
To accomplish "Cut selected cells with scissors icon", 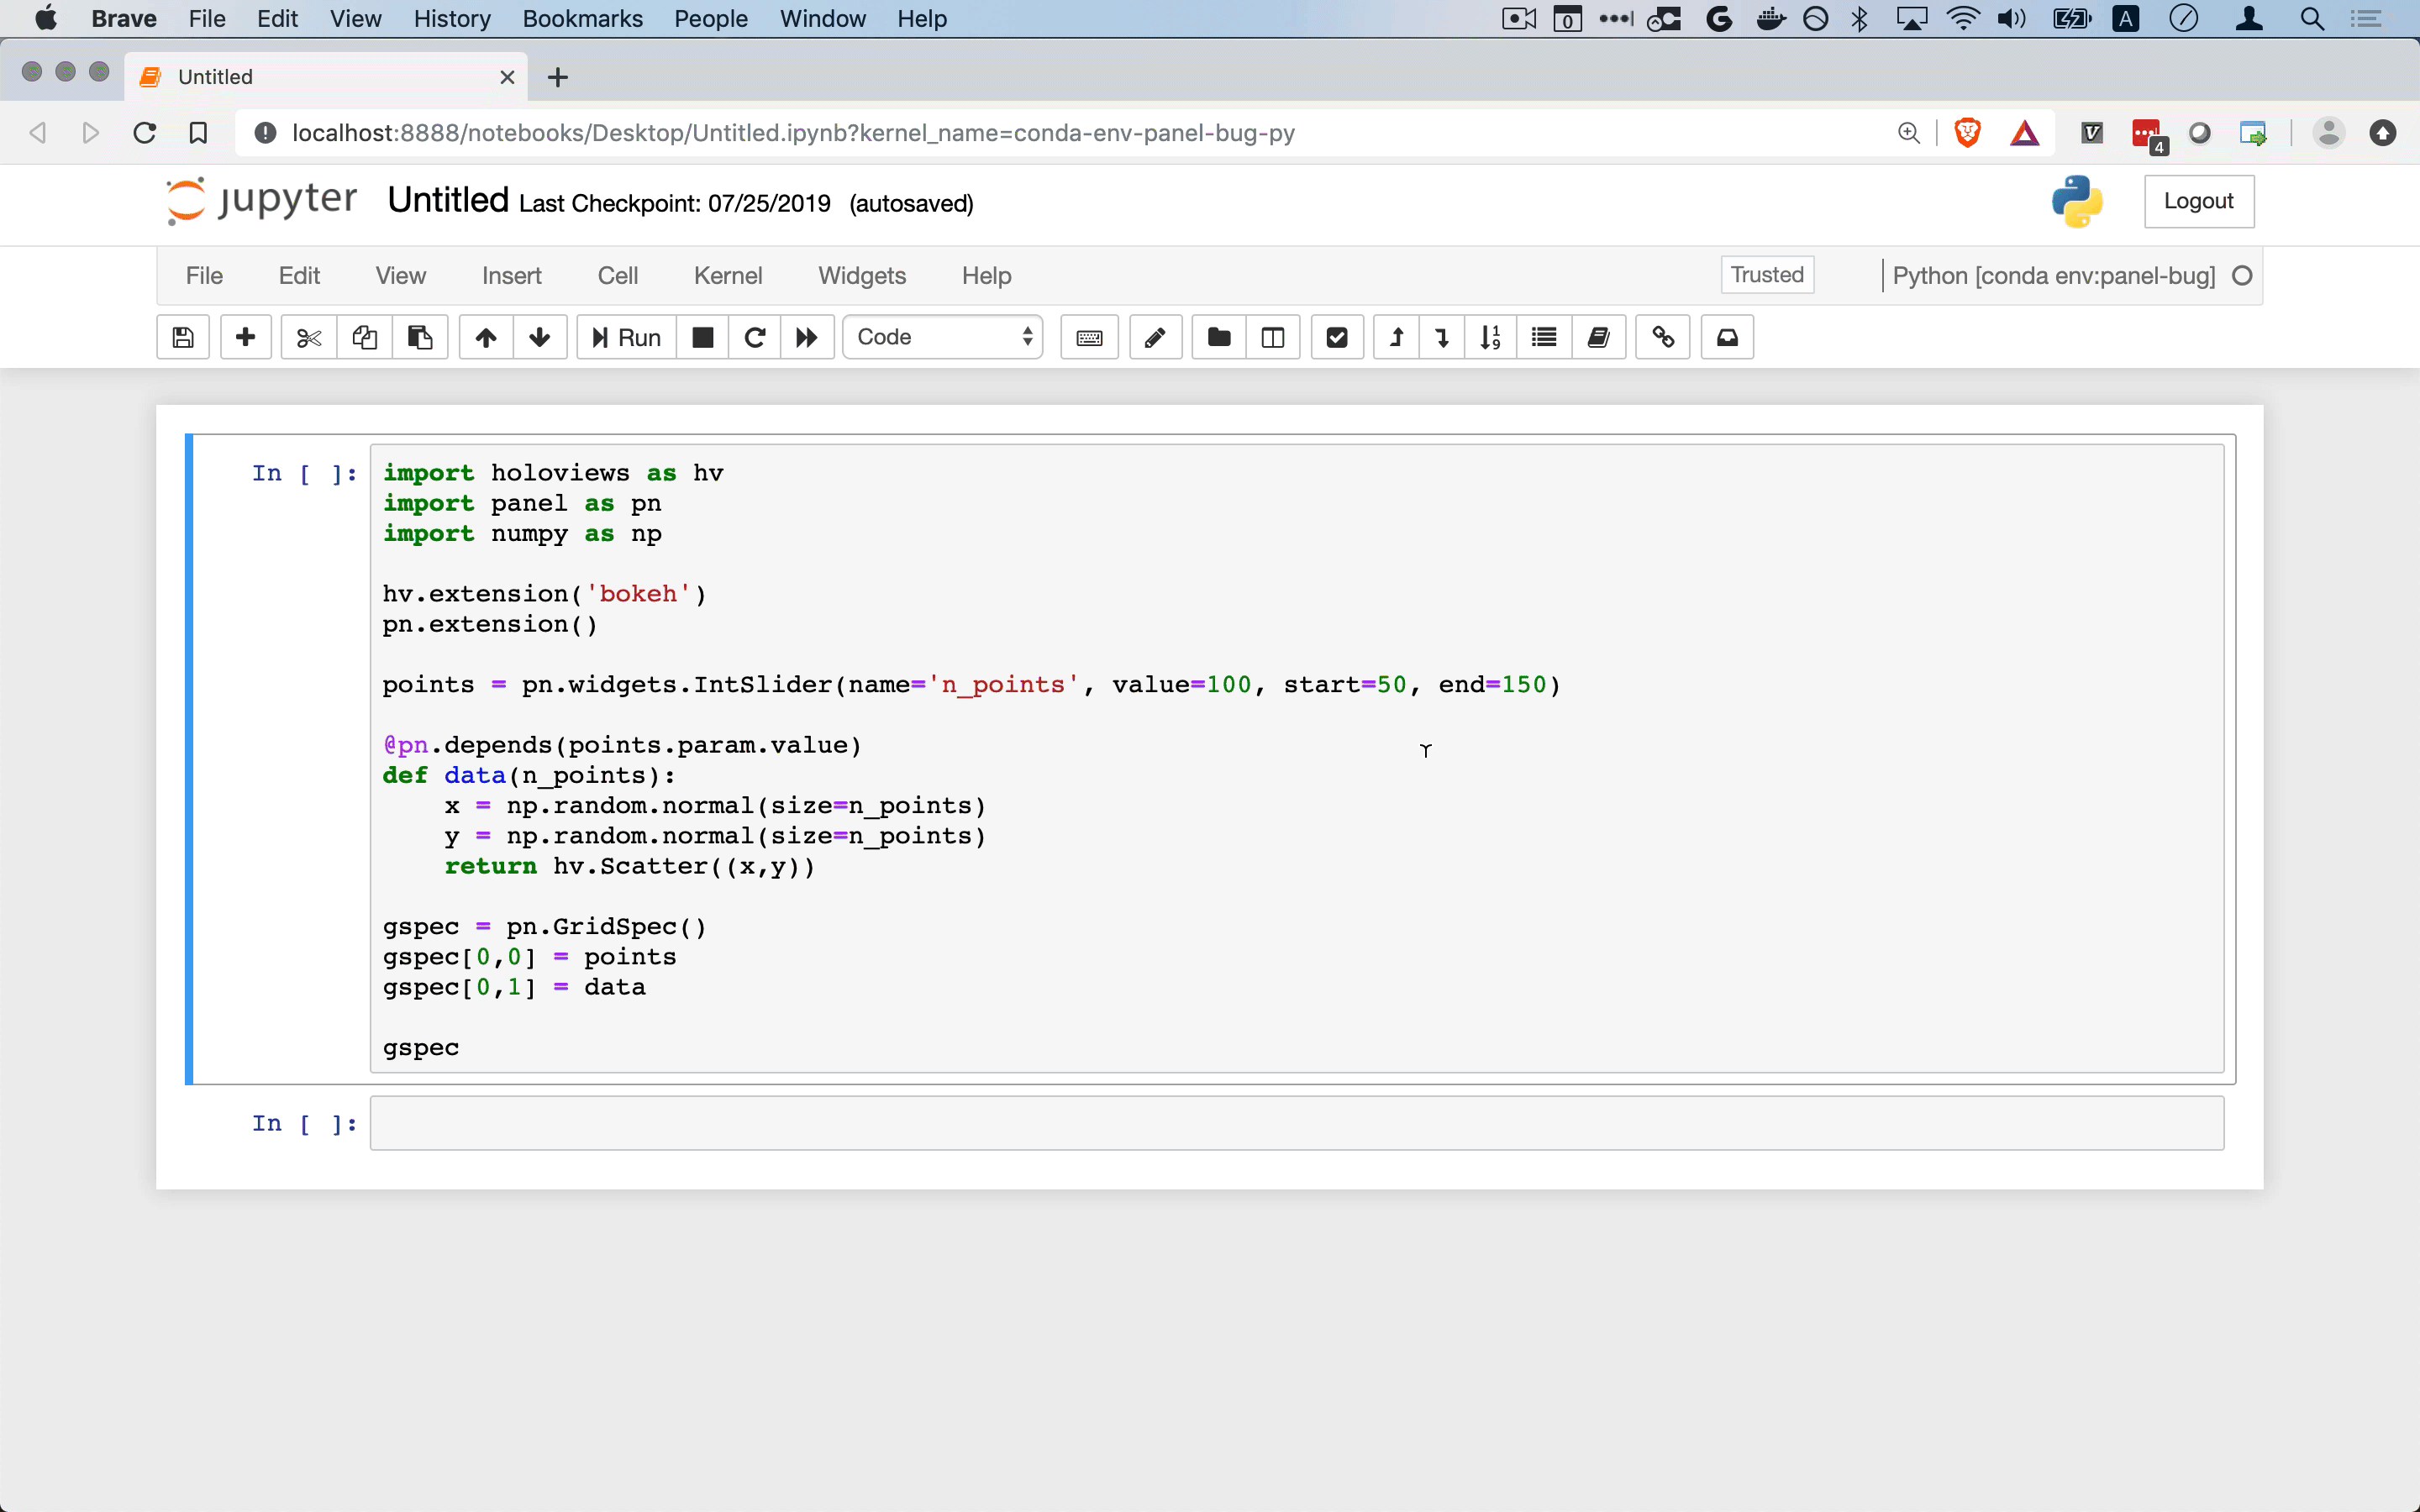I will pyautogui.click(x=309, y=337).
